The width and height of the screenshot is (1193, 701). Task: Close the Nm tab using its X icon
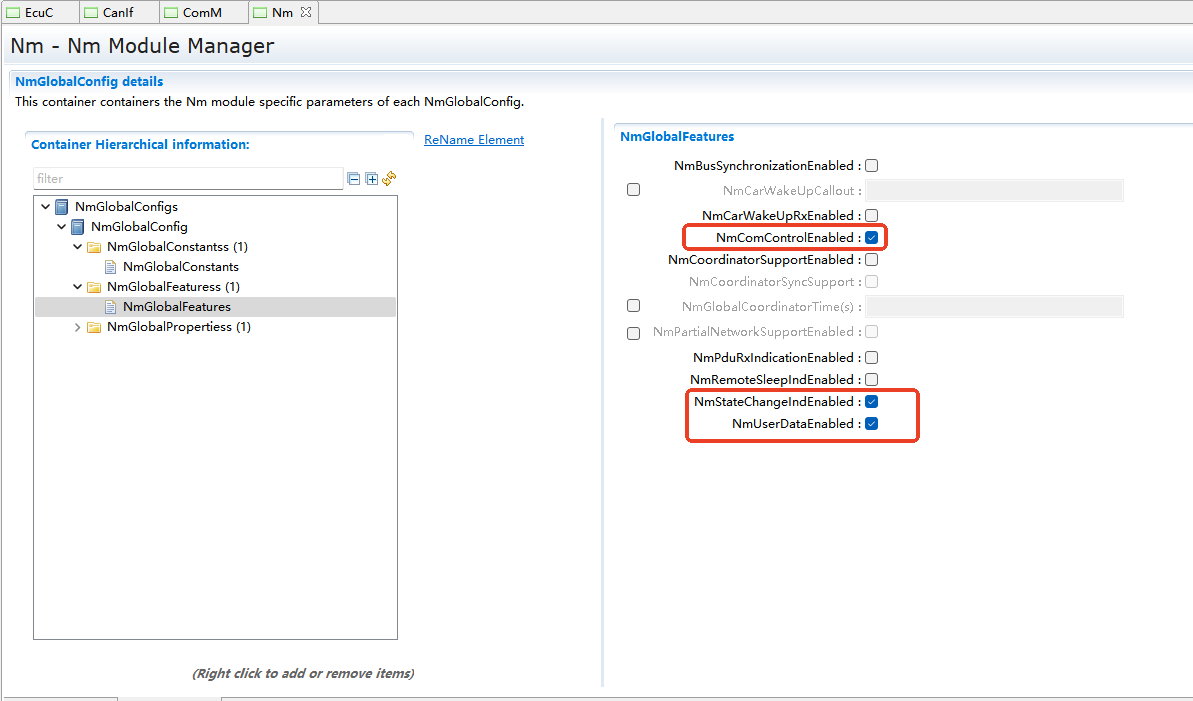point(306,12)
